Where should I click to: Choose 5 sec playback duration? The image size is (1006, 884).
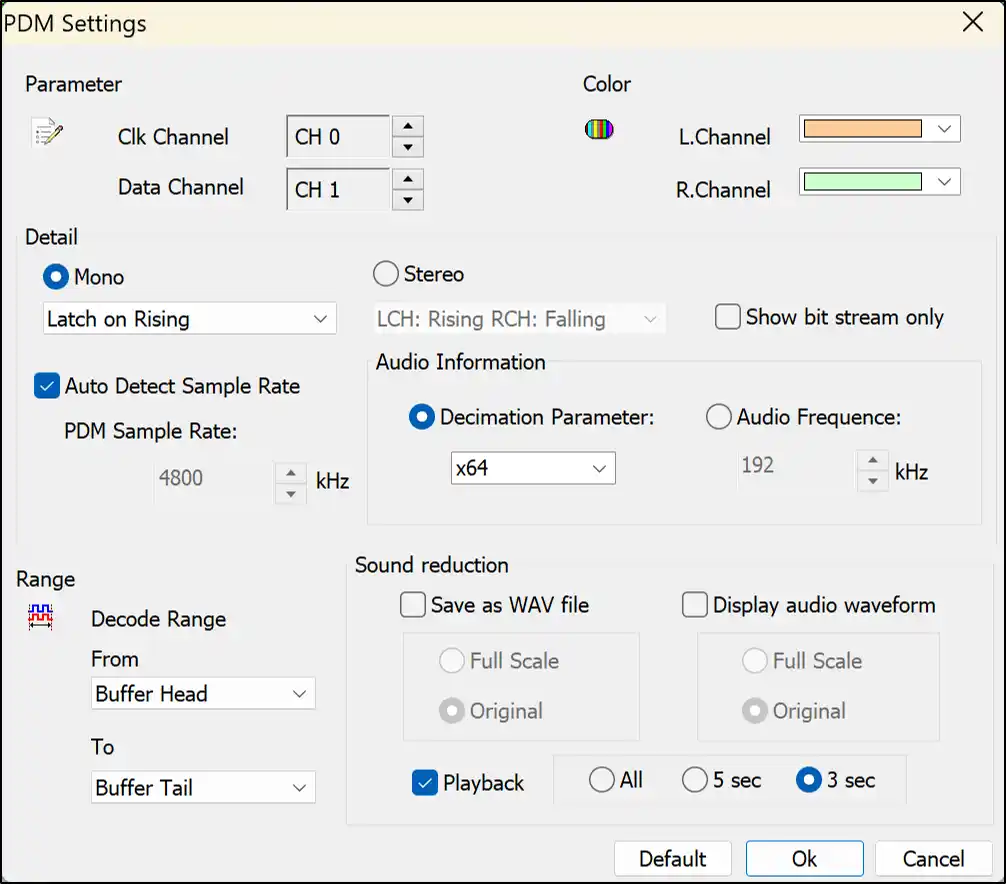(695, 780)
